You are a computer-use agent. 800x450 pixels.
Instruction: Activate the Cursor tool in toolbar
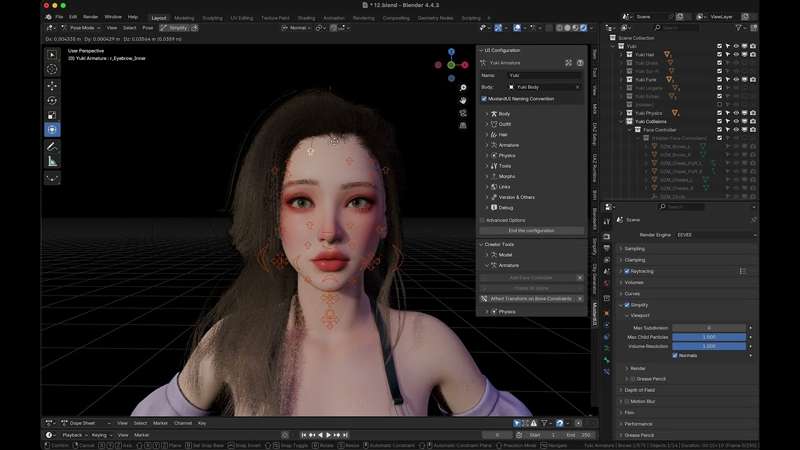click(x=52, y=69)
